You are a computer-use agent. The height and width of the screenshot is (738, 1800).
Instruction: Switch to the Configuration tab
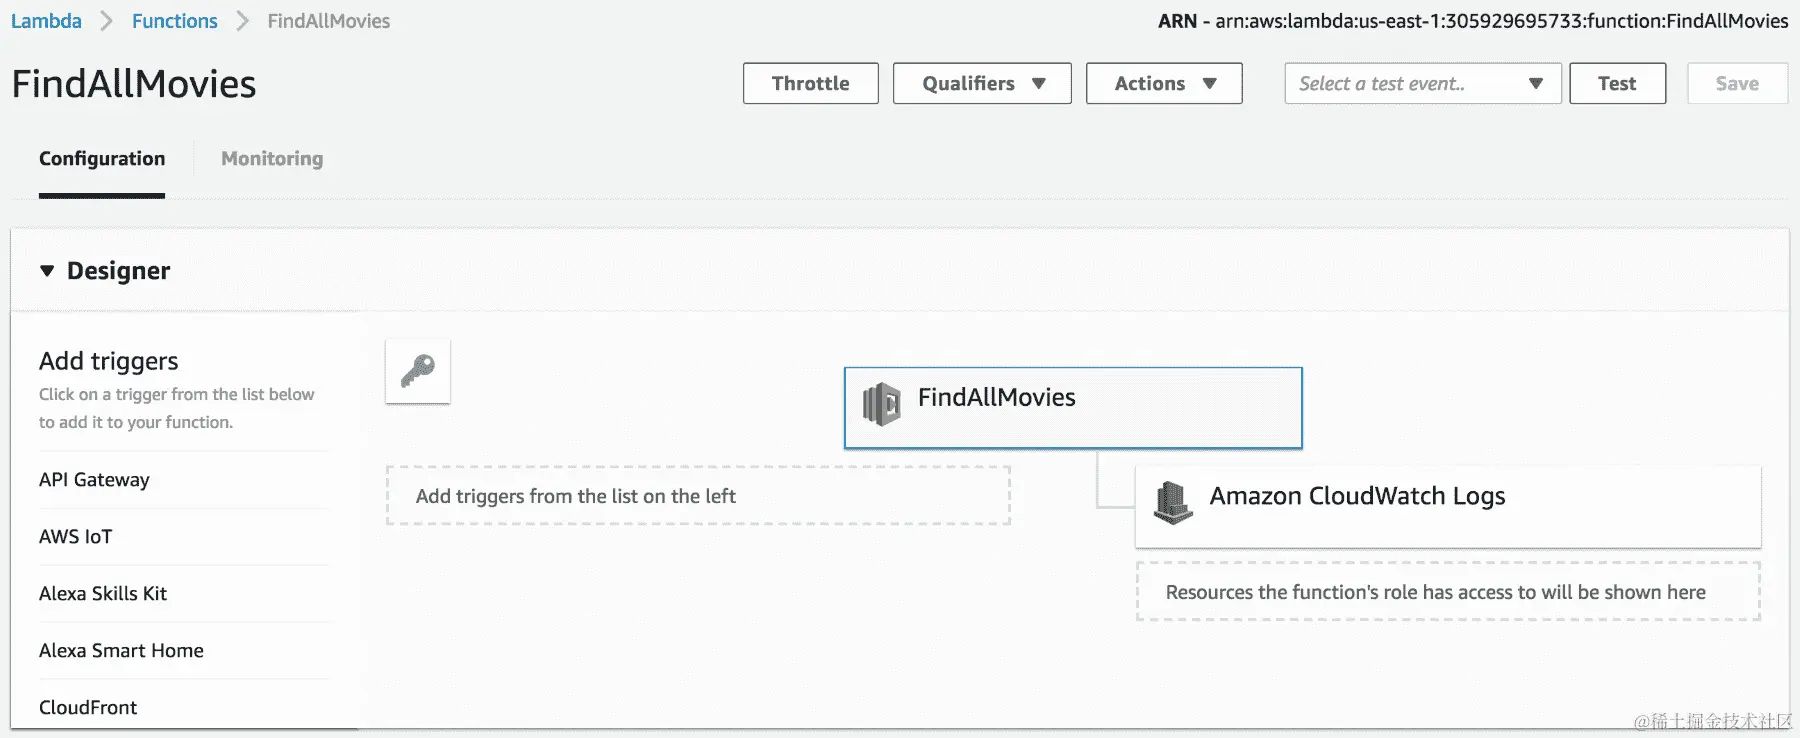(x=102, y=159)
